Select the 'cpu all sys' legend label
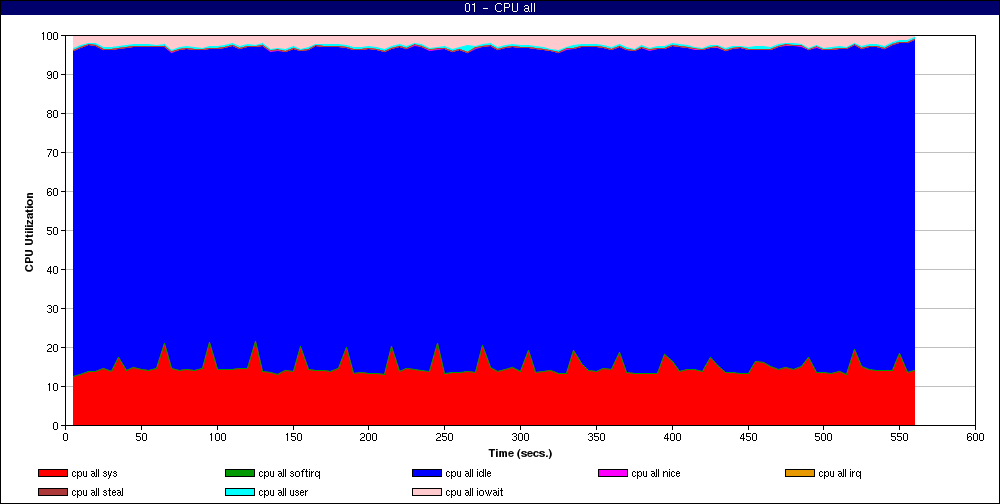Screen dimensions: 1000x504 pyautogui.click(x=94, y=473)
